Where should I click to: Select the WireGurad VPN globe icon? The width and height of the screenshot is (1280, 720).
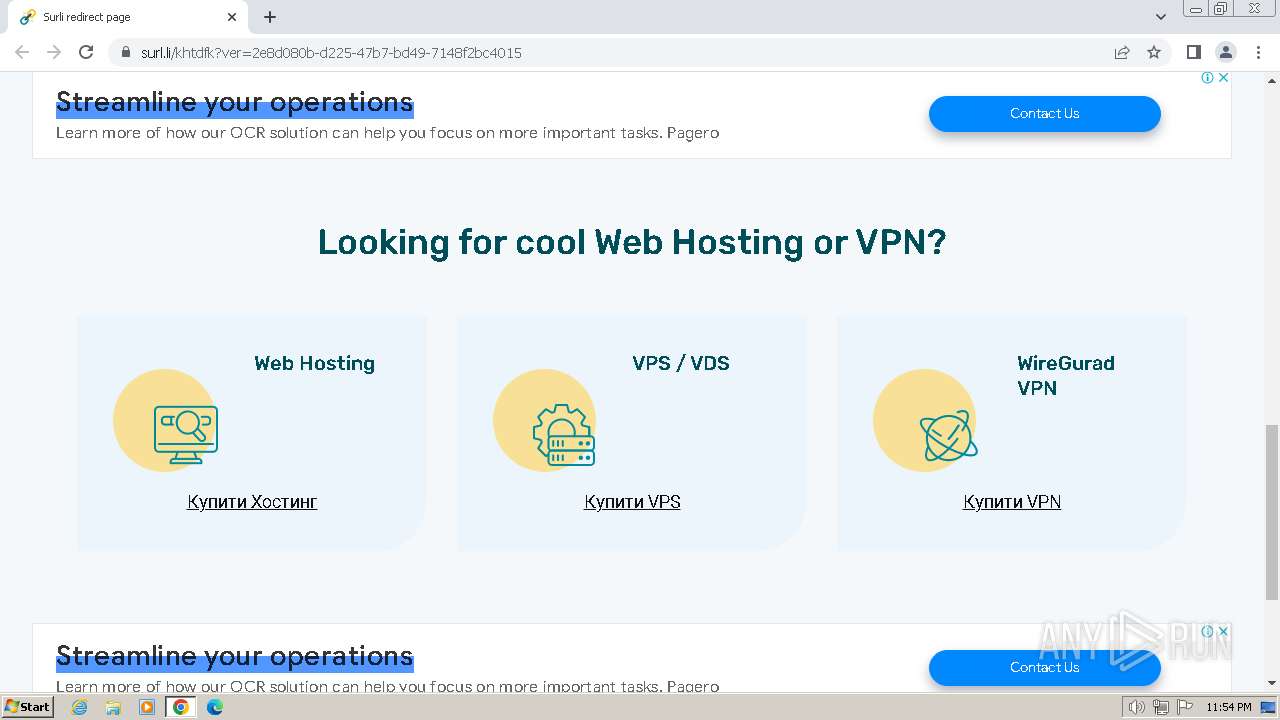pyautogui.click(x=948, y=436)
